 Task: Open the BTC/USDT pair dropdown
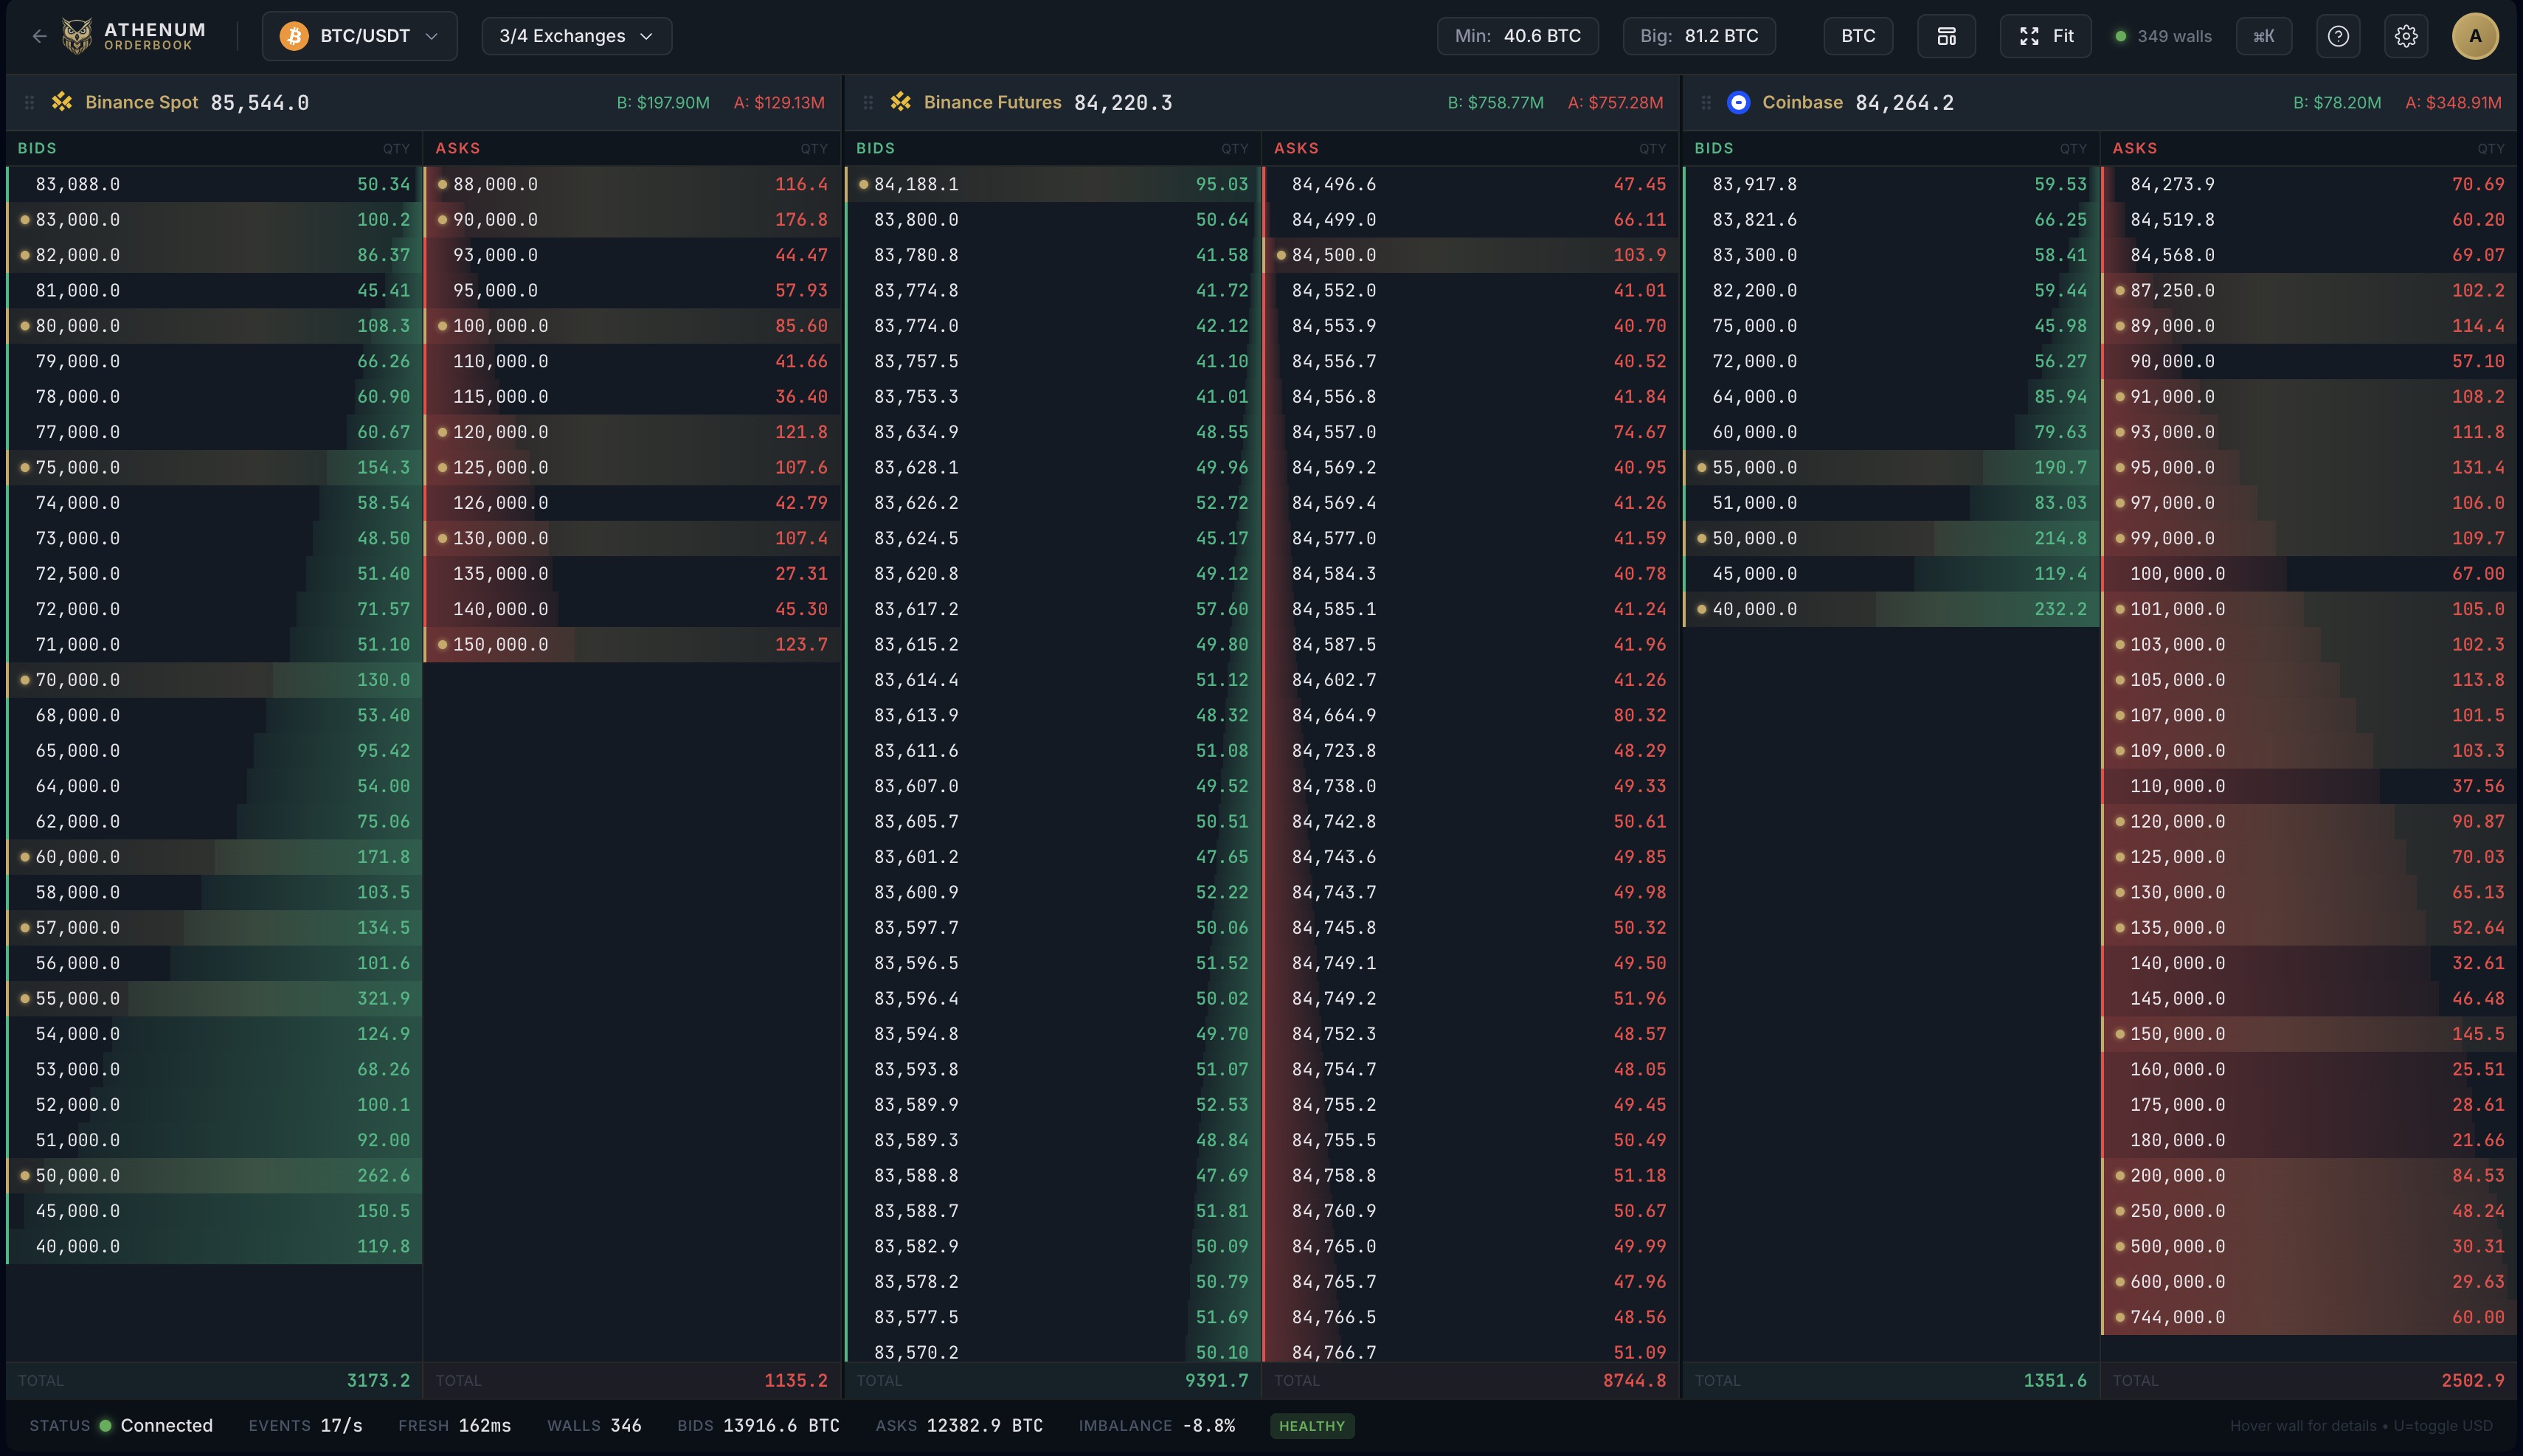pos(360,36)
